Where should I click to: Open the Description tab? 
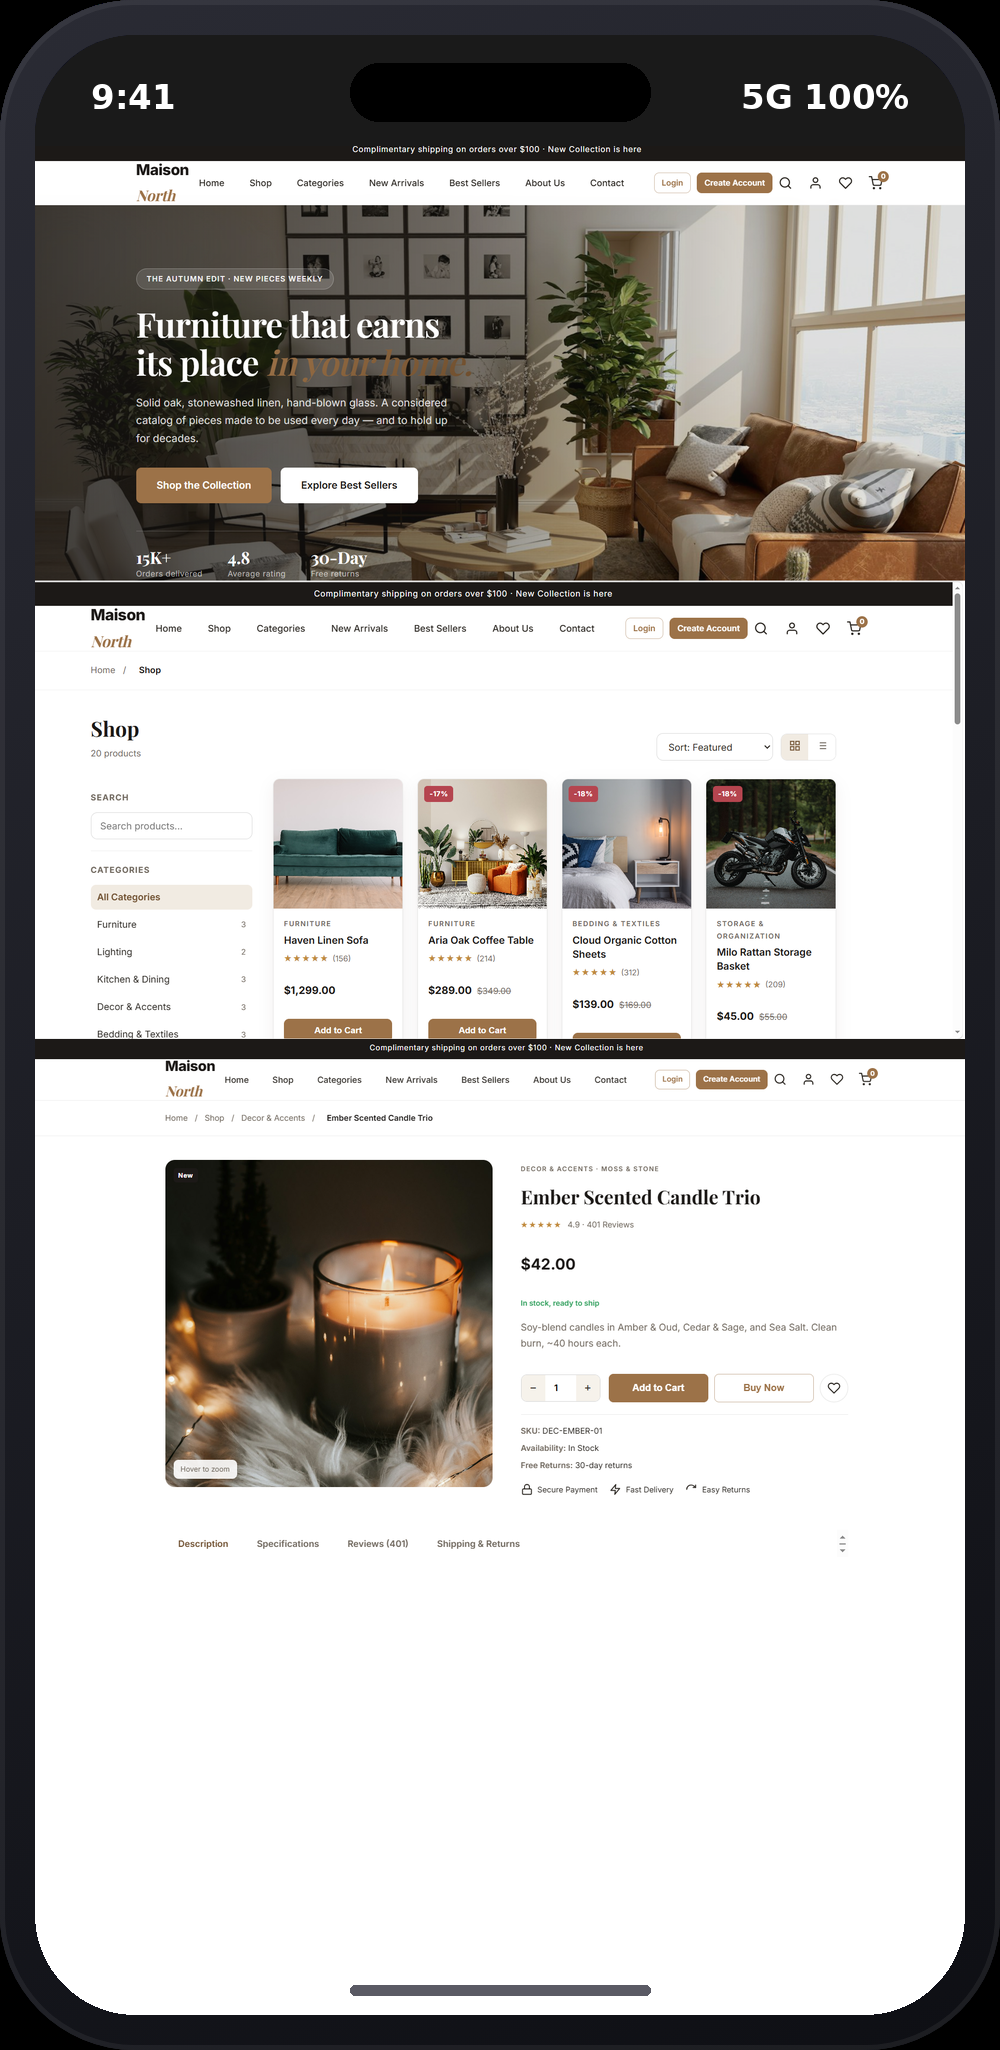tap(203, 1544)
